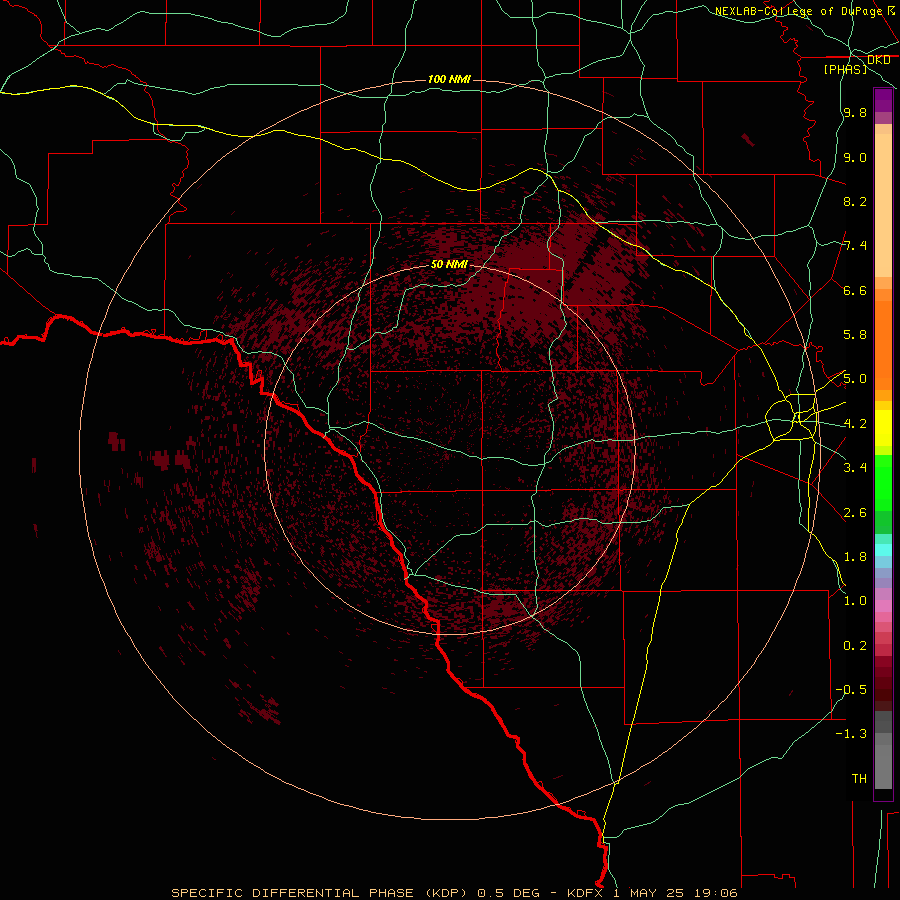
Task: Pick the bright green legend band near 3.4
Action: coord(883,482)
